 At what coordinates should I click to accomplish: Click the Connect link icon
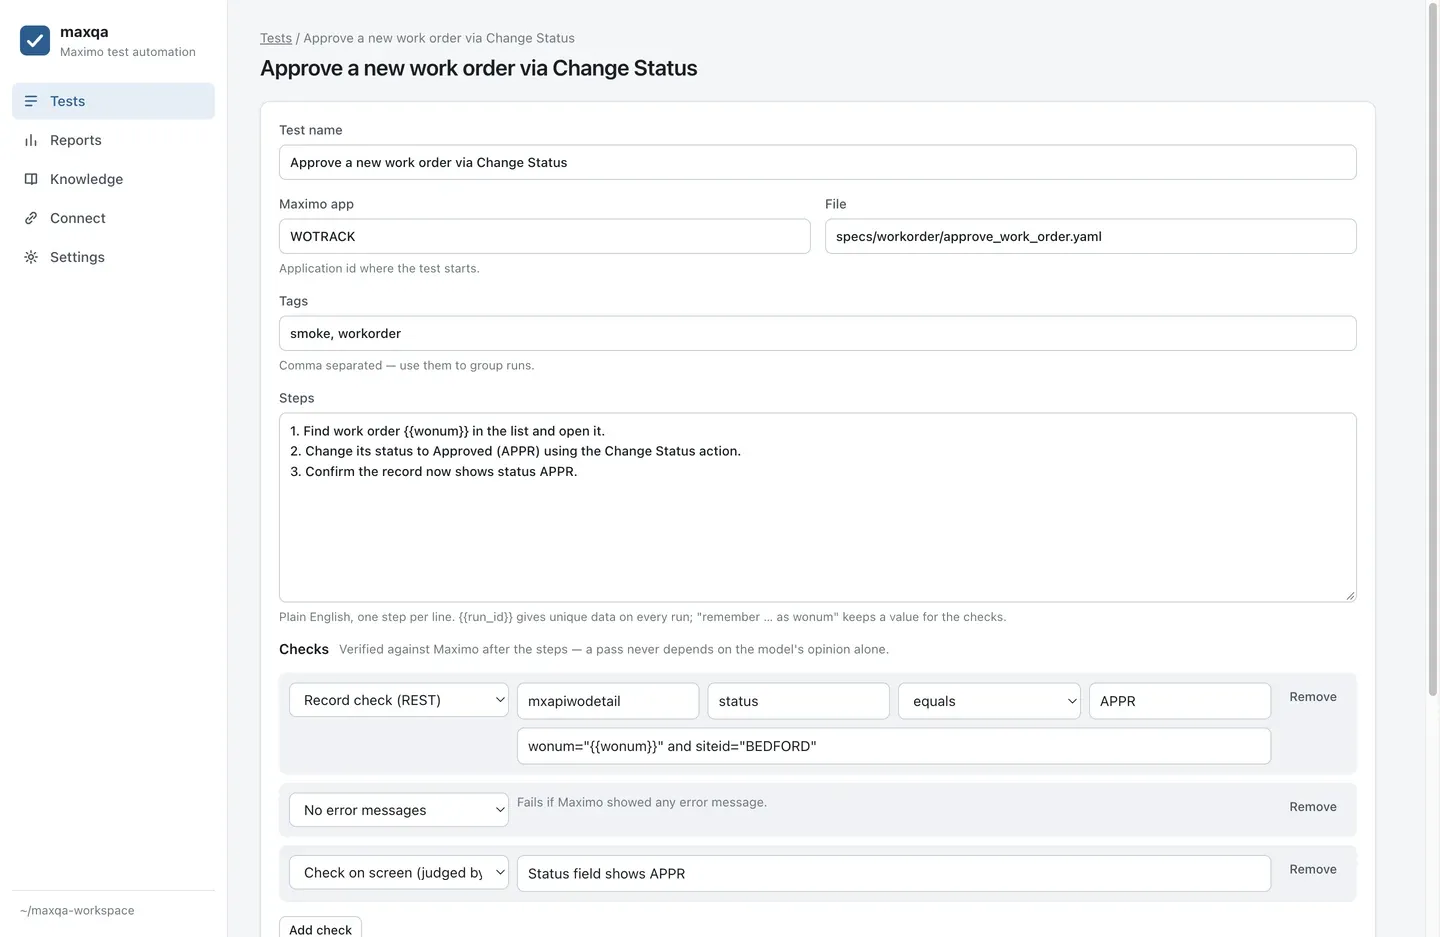(31, 218)
